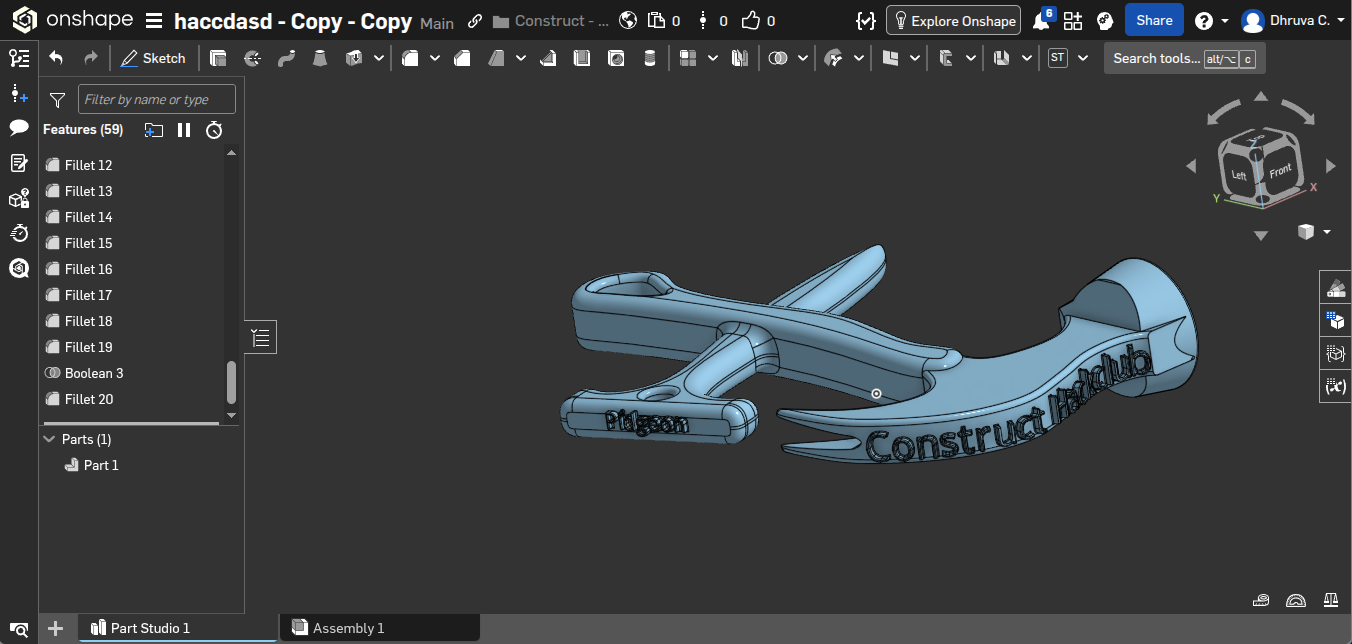
Task: Click the Filter by name or type field
Action: [x=157, y=99]
